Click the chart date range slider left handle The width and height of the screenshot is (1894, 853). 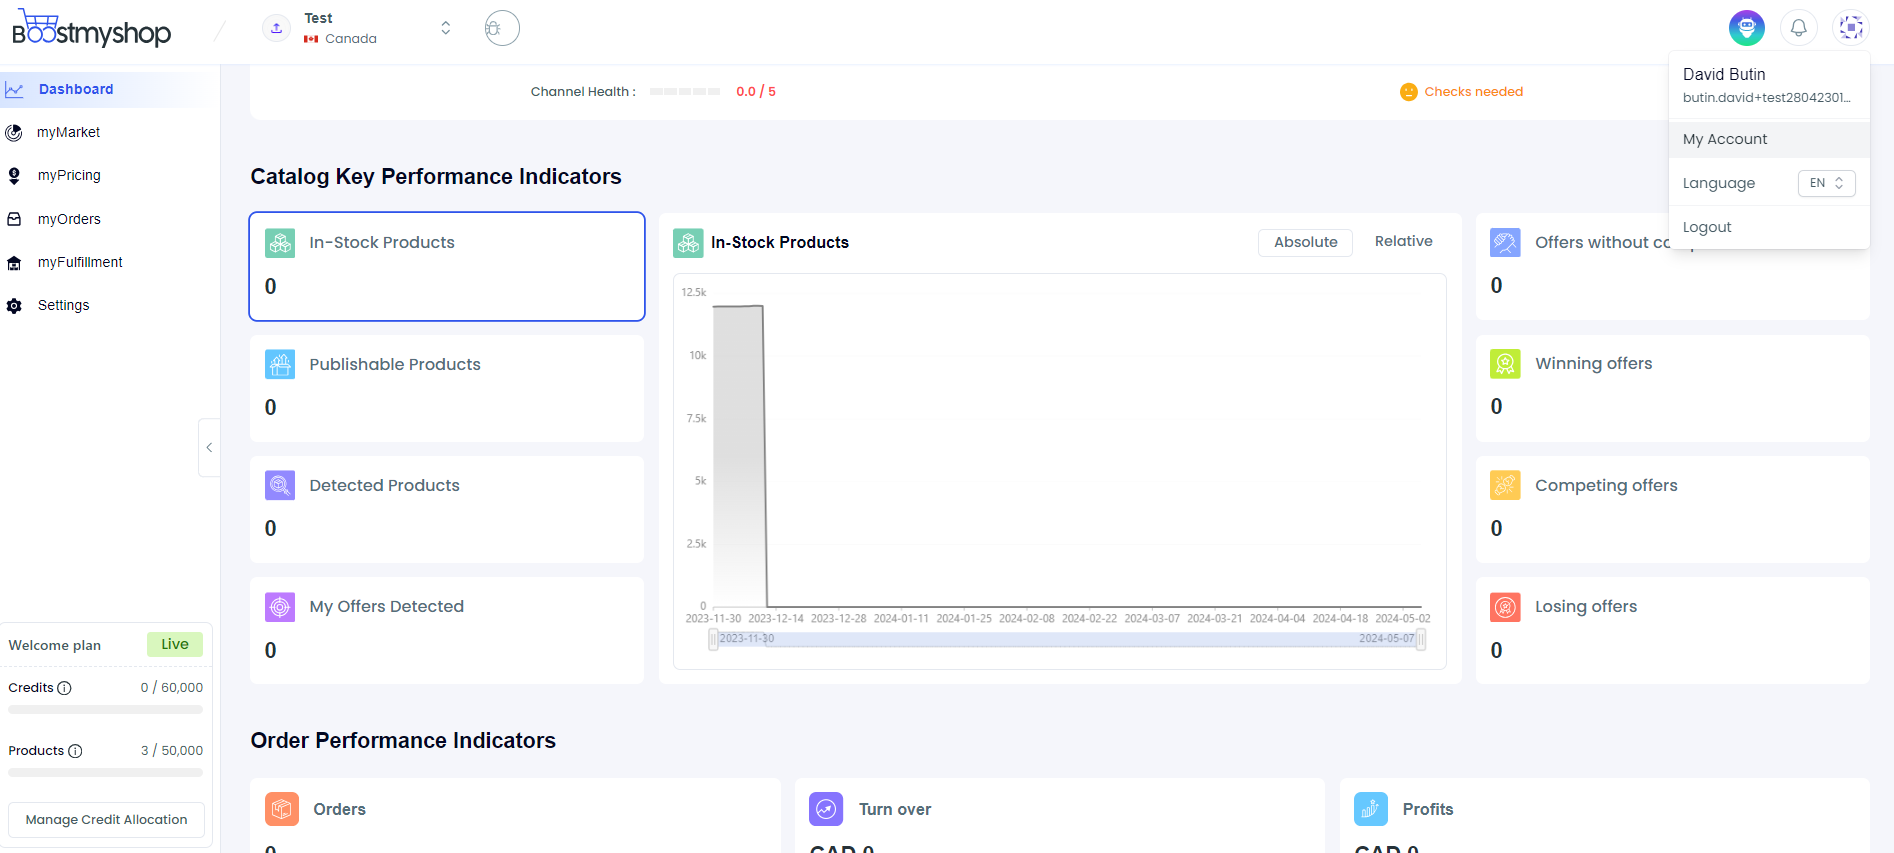click(713, 639)
